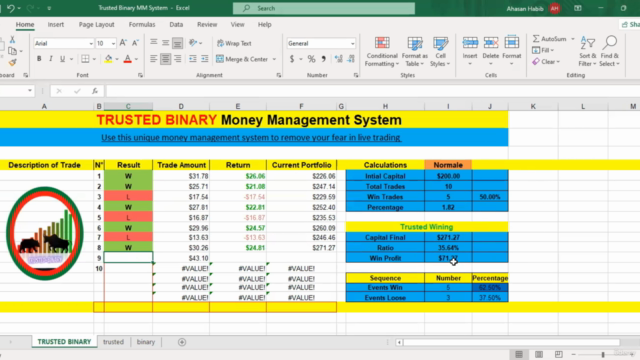
Task: Toggle Top Align
Action: 153,42
